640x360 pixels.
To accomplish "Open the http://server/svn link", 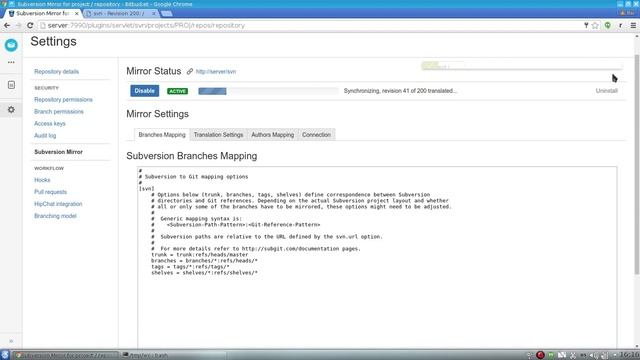I will coord(216,71).
